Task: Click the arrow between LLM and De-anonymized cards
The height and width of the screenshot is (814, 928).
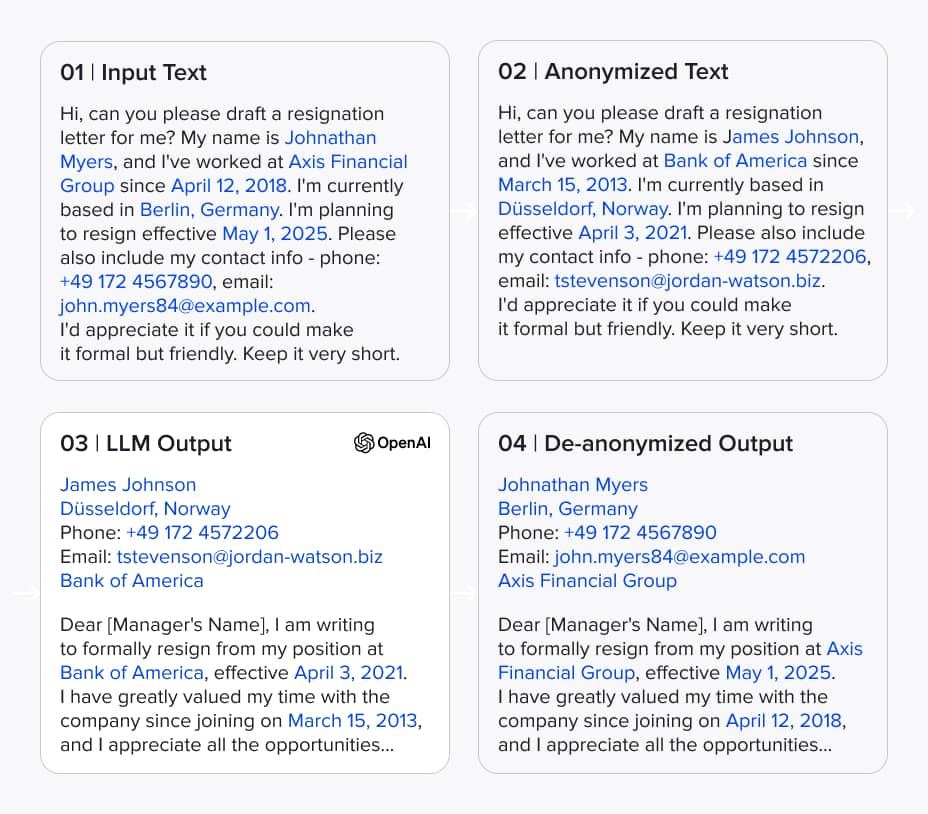Action: pos(463,592)
